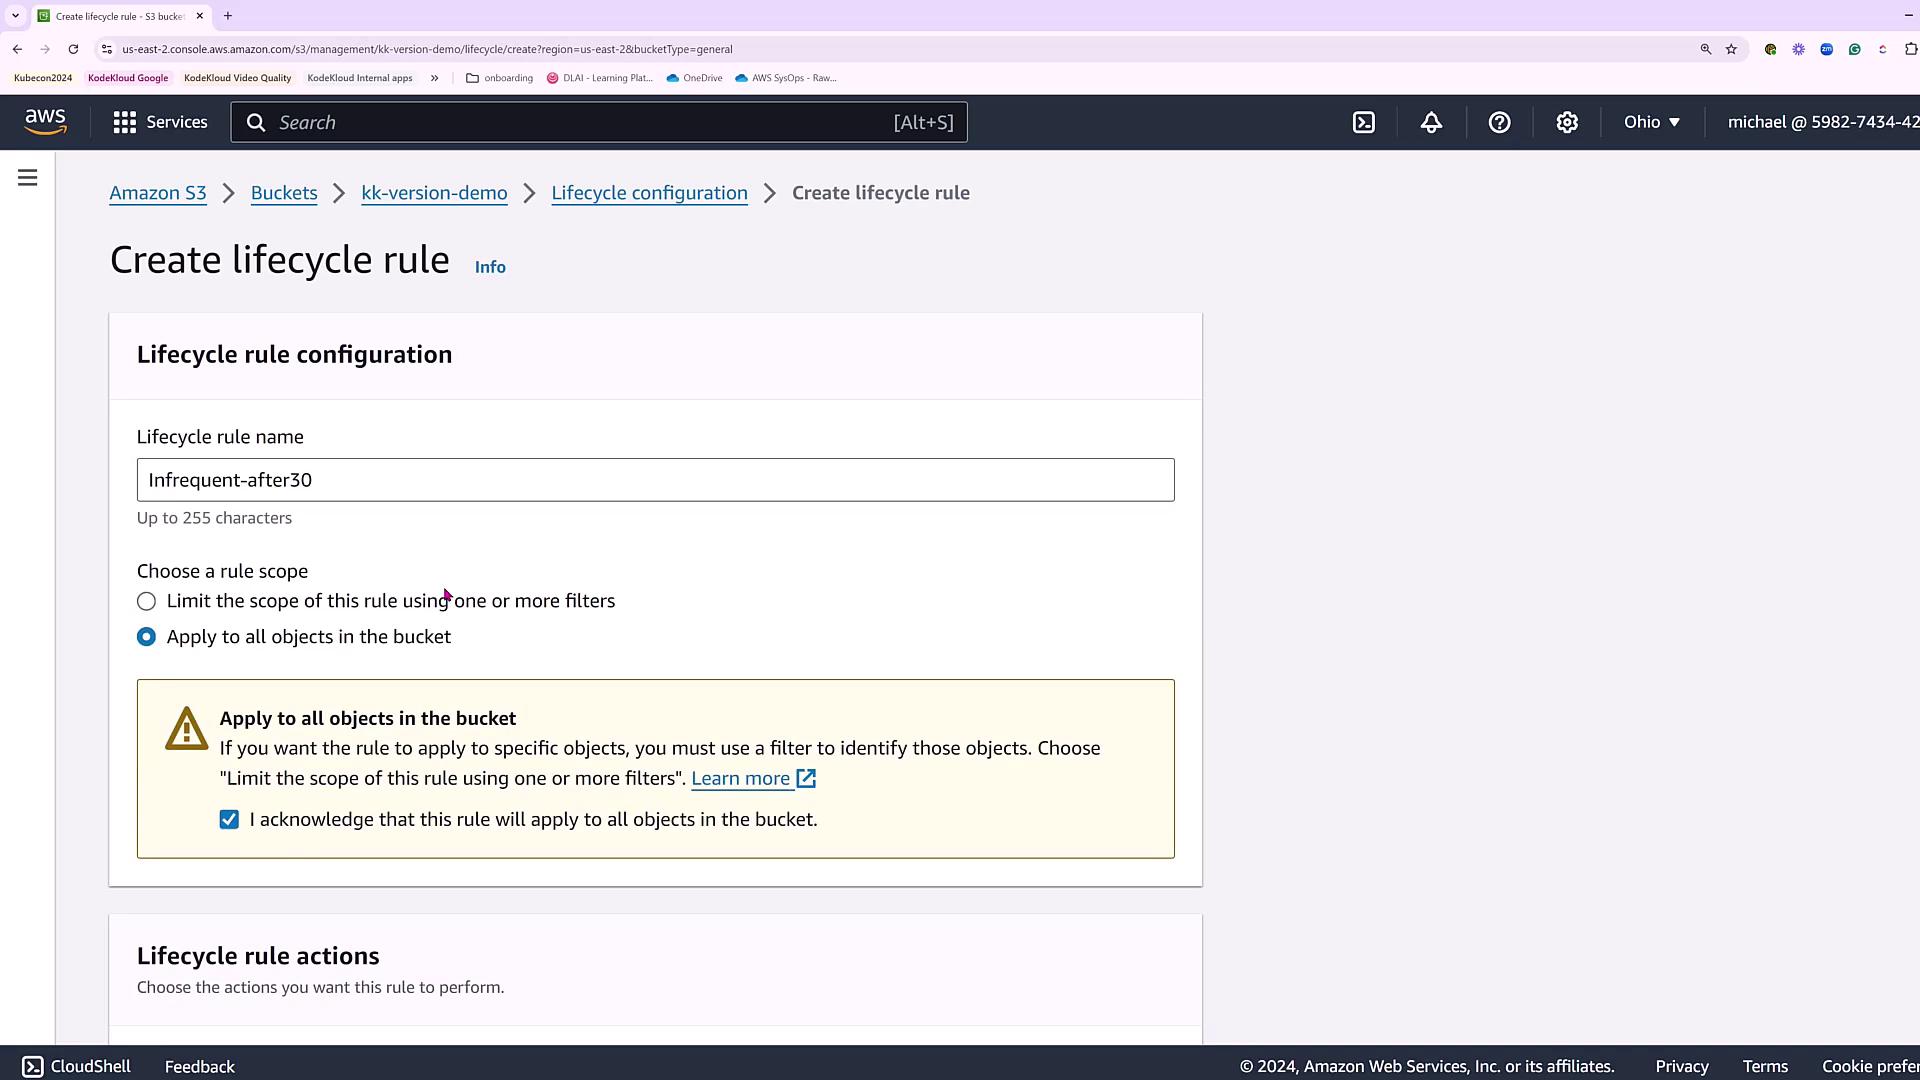Reload the page in browser
The height and width of the screenshot is (1080, 1920).
[73, 49]
